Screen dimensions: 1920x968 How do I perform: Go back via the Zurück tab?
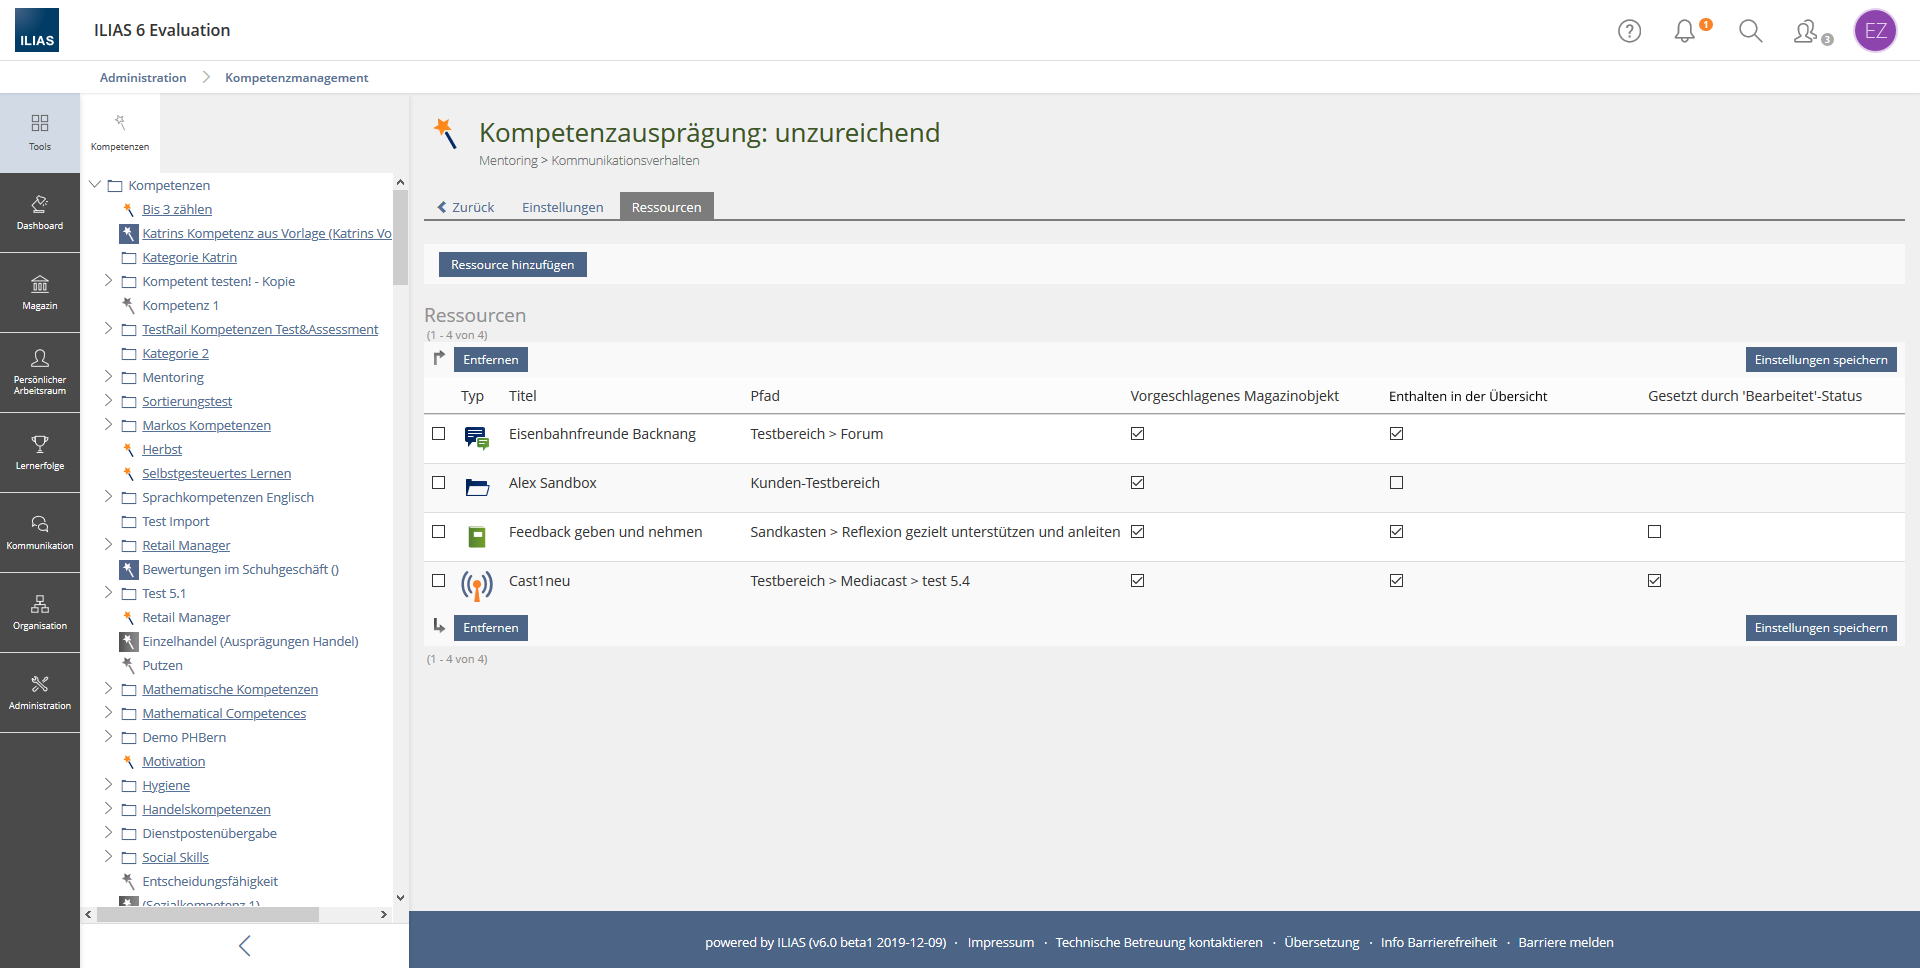click(466, 207)
